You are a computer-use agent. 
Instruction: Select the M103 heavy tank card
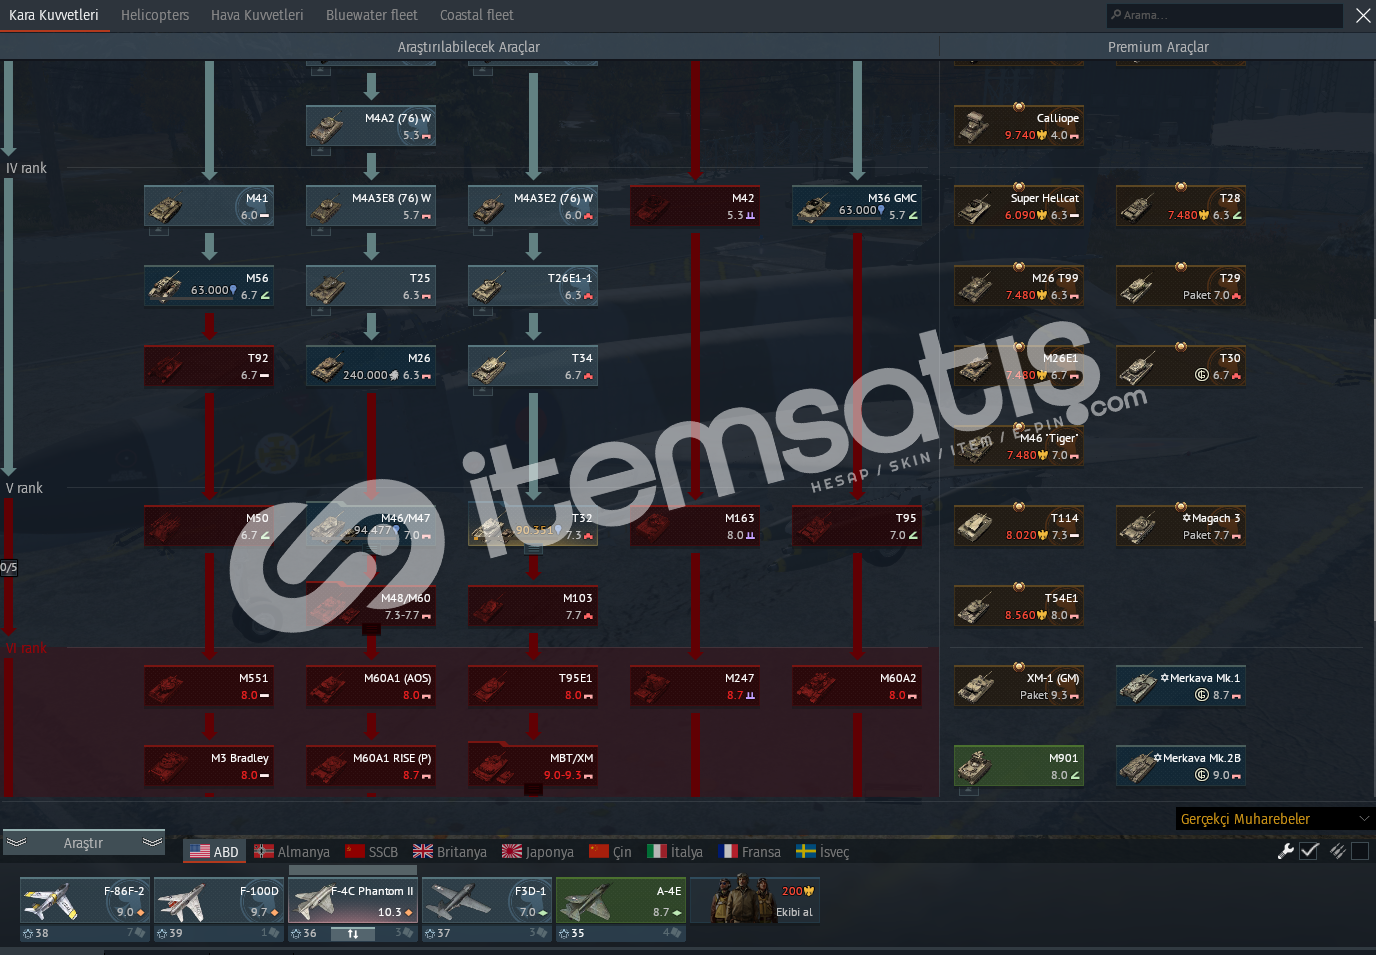click(533, 606)
